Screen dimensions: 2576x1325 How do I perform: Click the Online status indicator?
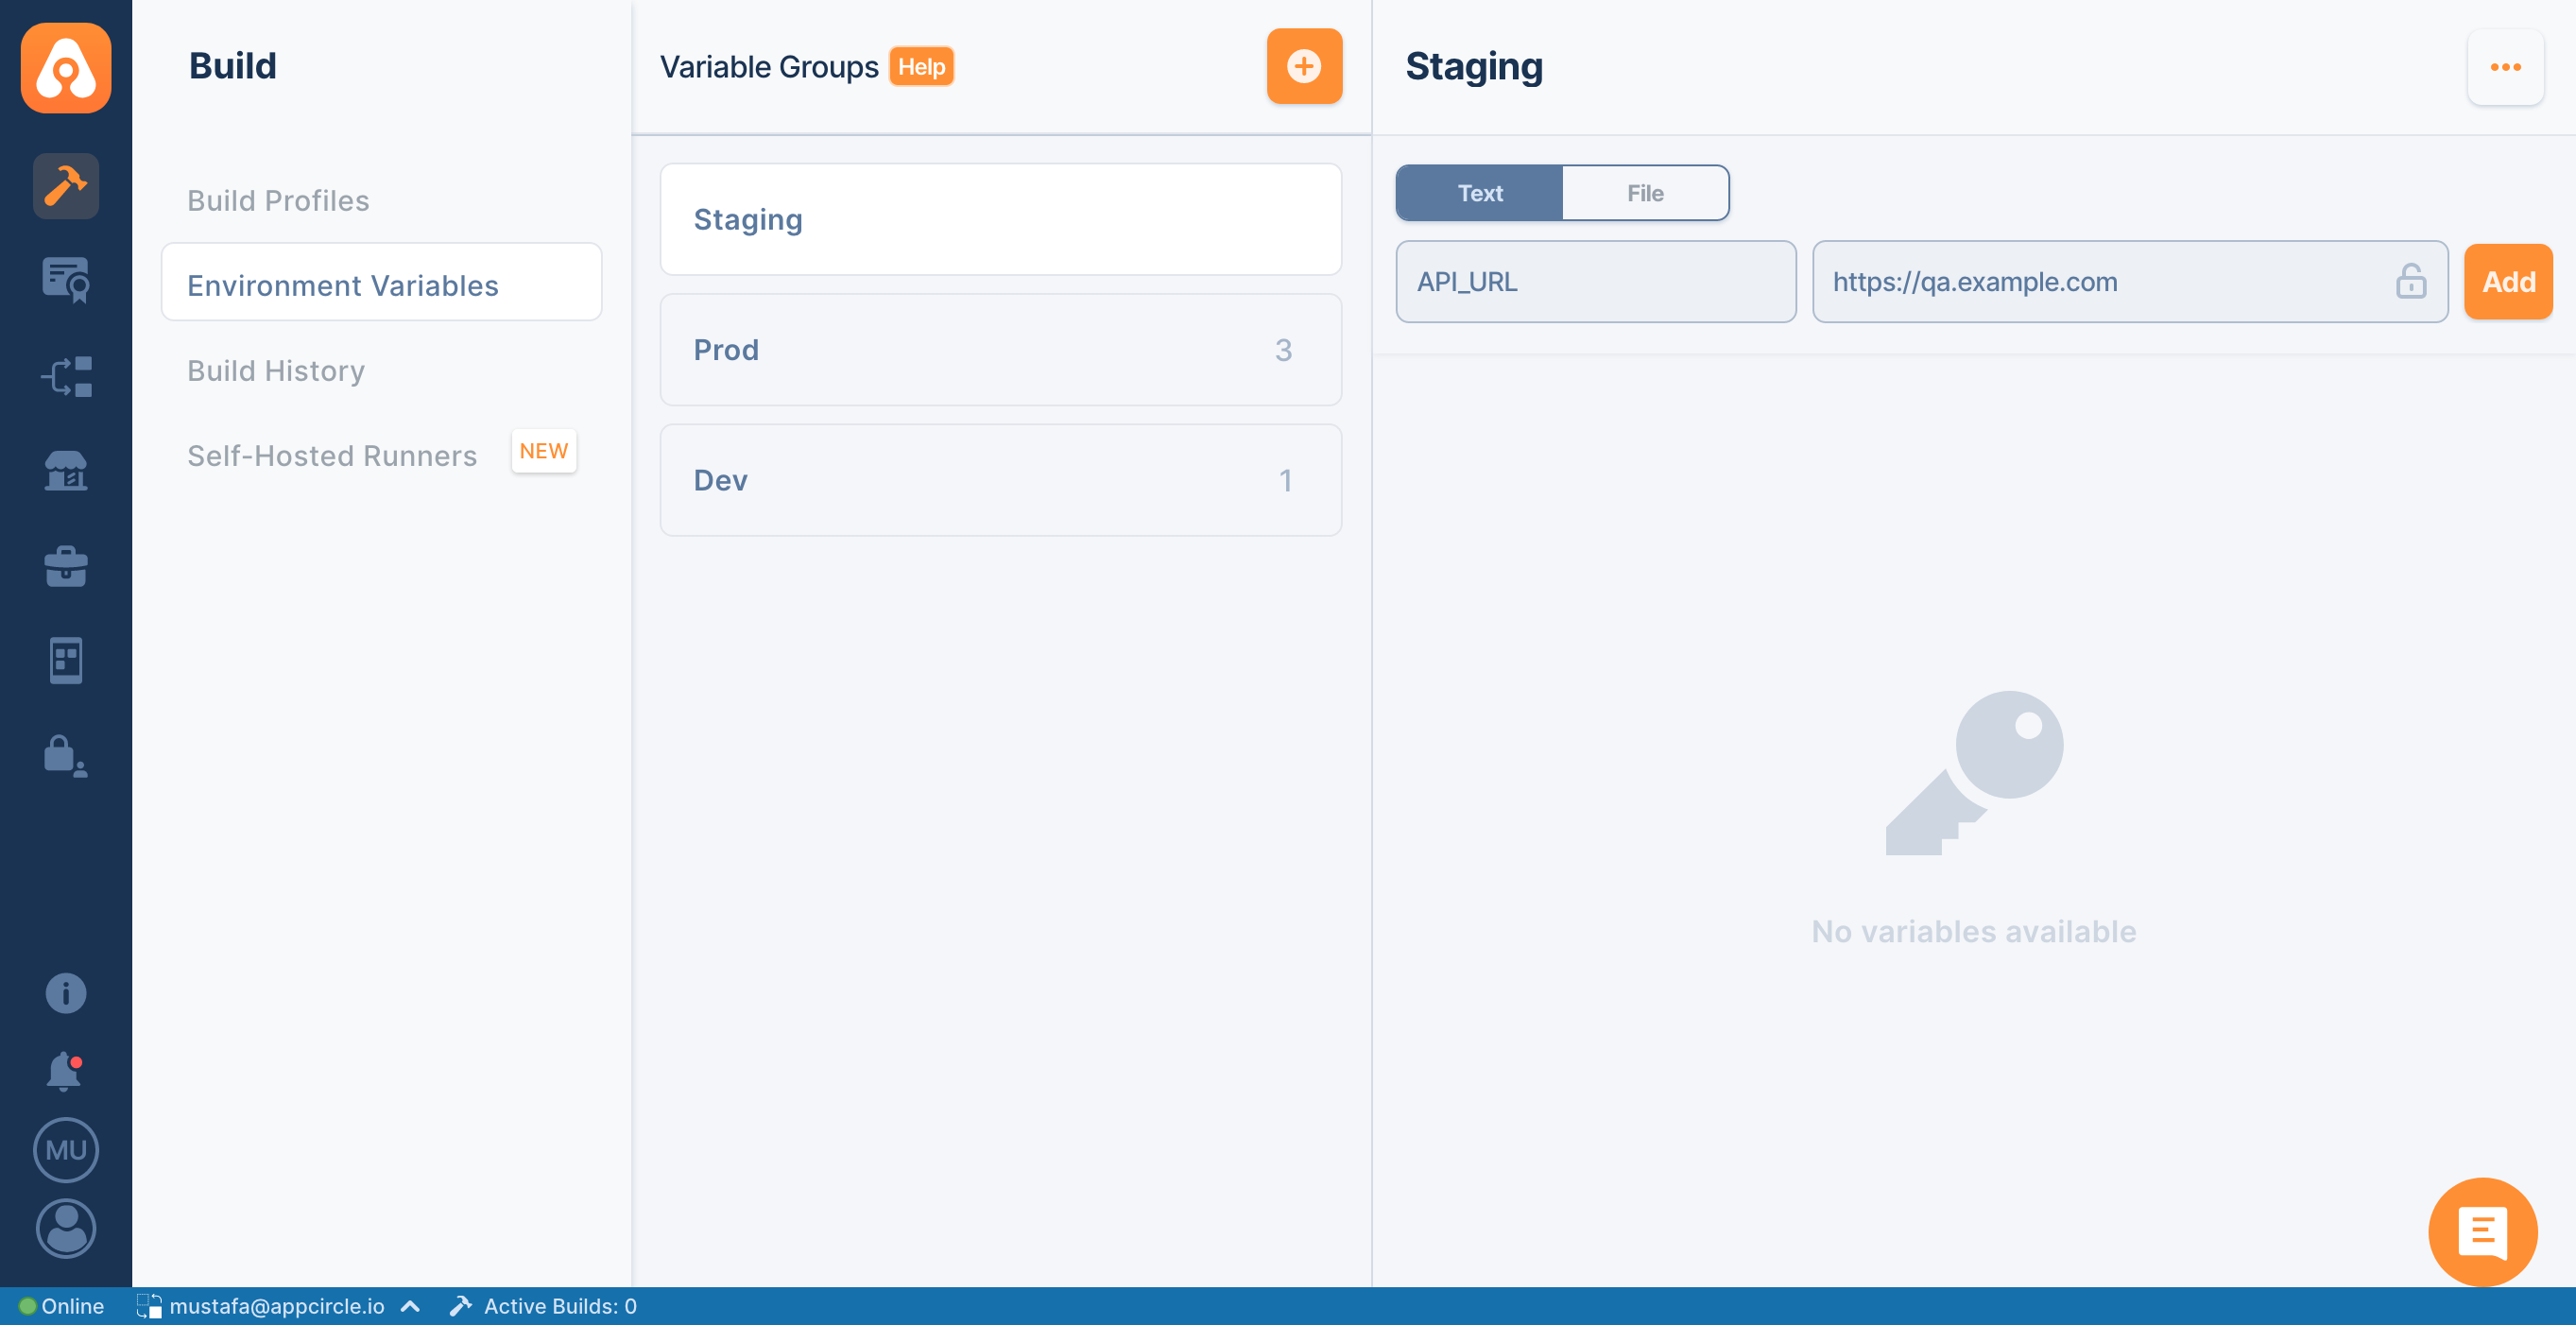click(x=62, y=1306)
